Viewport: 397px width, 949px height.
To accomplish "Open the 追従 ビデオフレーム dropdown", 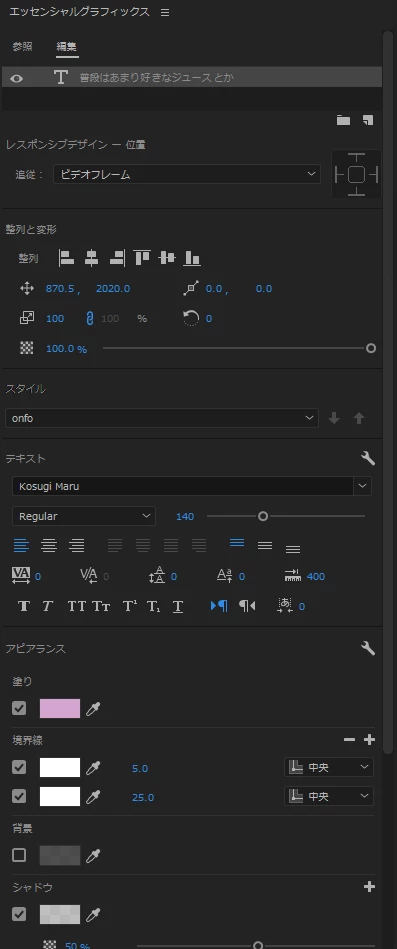I will [186, 174].
